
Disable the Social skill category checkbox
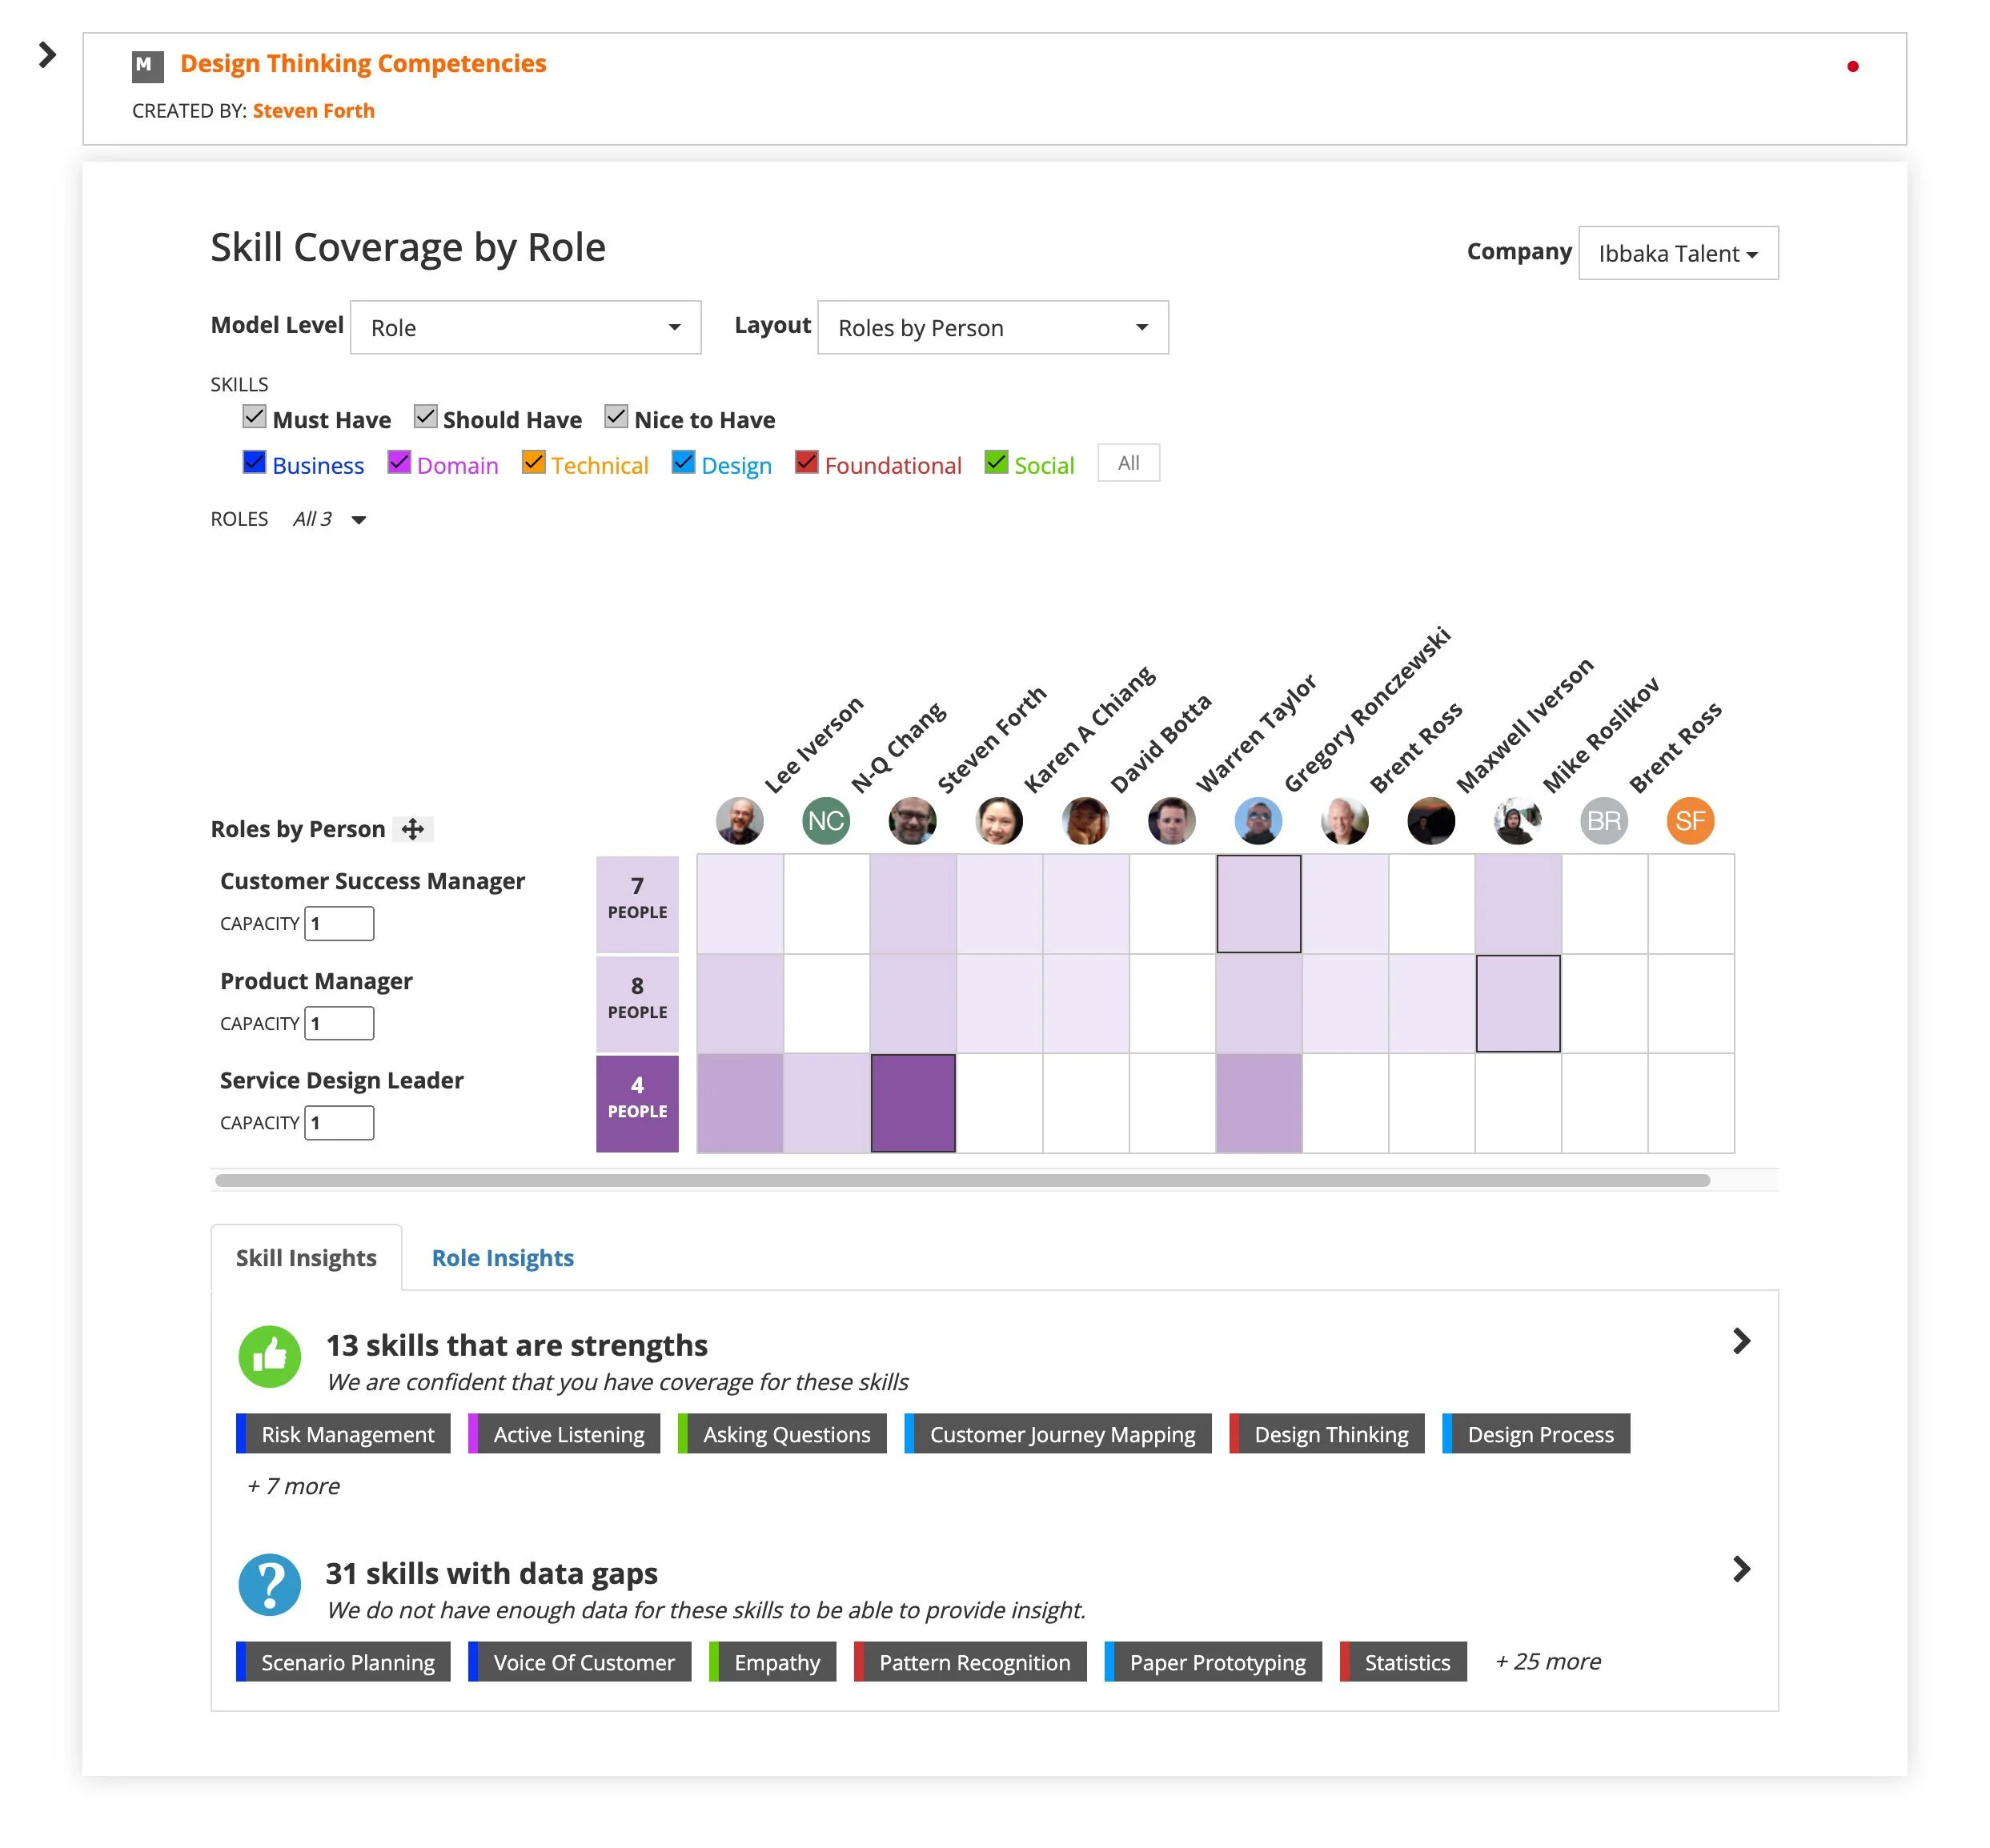[x=996, y=462]
